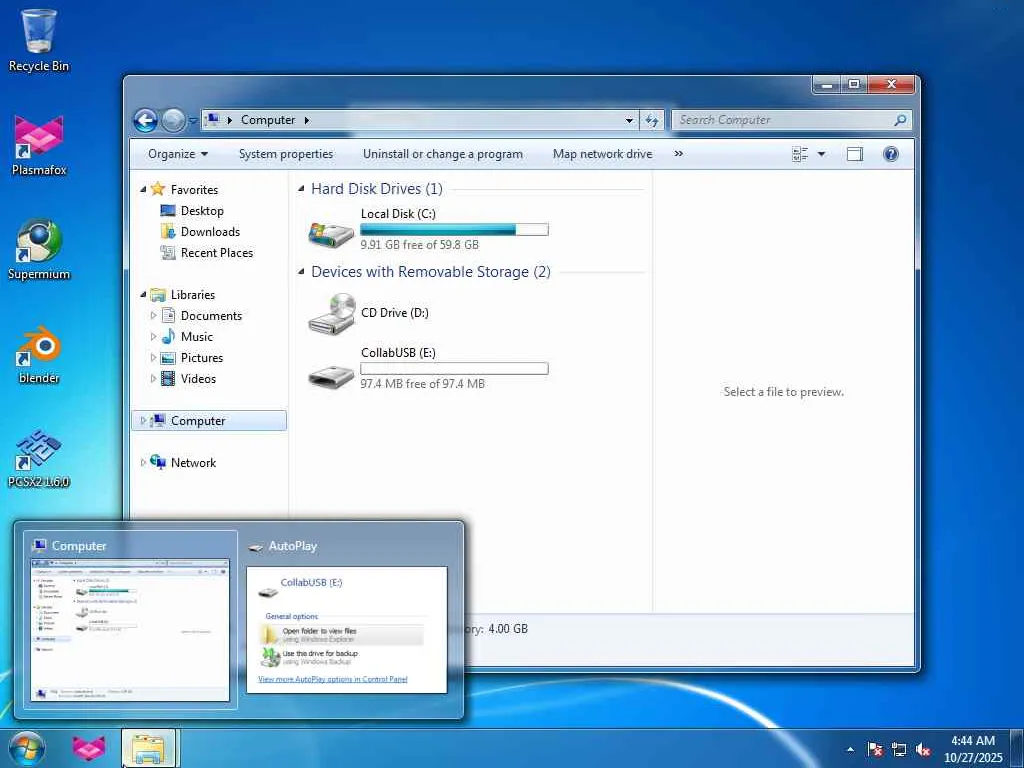This screenshot has width=1024, height=768.
Task: Select Computer in navigation pane
Action: [x=209, y=421]
